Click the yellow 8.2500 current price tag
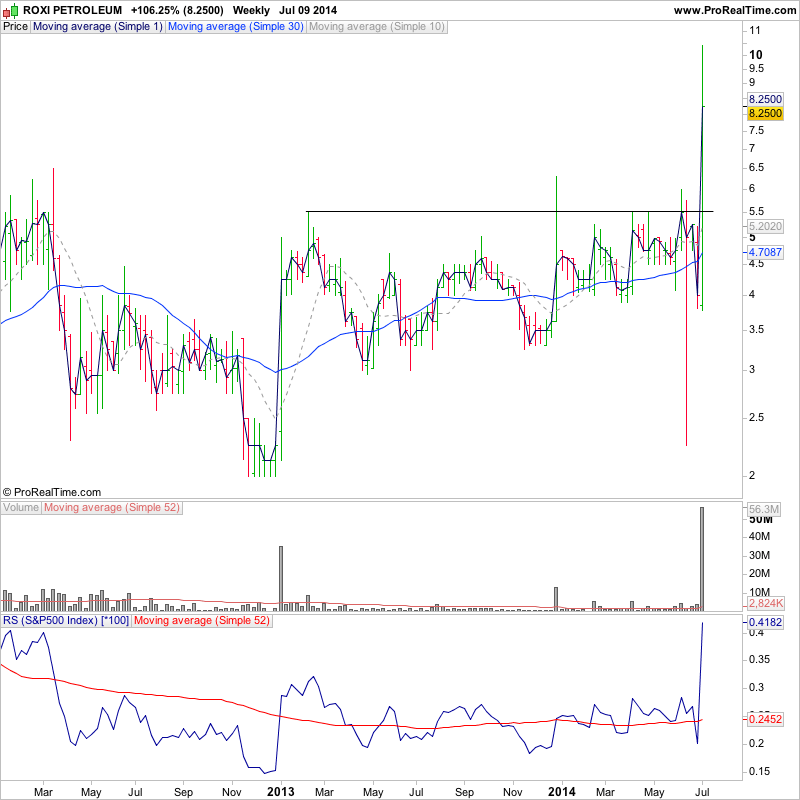The height and width of the screenshot is (800, 800). 765,113
